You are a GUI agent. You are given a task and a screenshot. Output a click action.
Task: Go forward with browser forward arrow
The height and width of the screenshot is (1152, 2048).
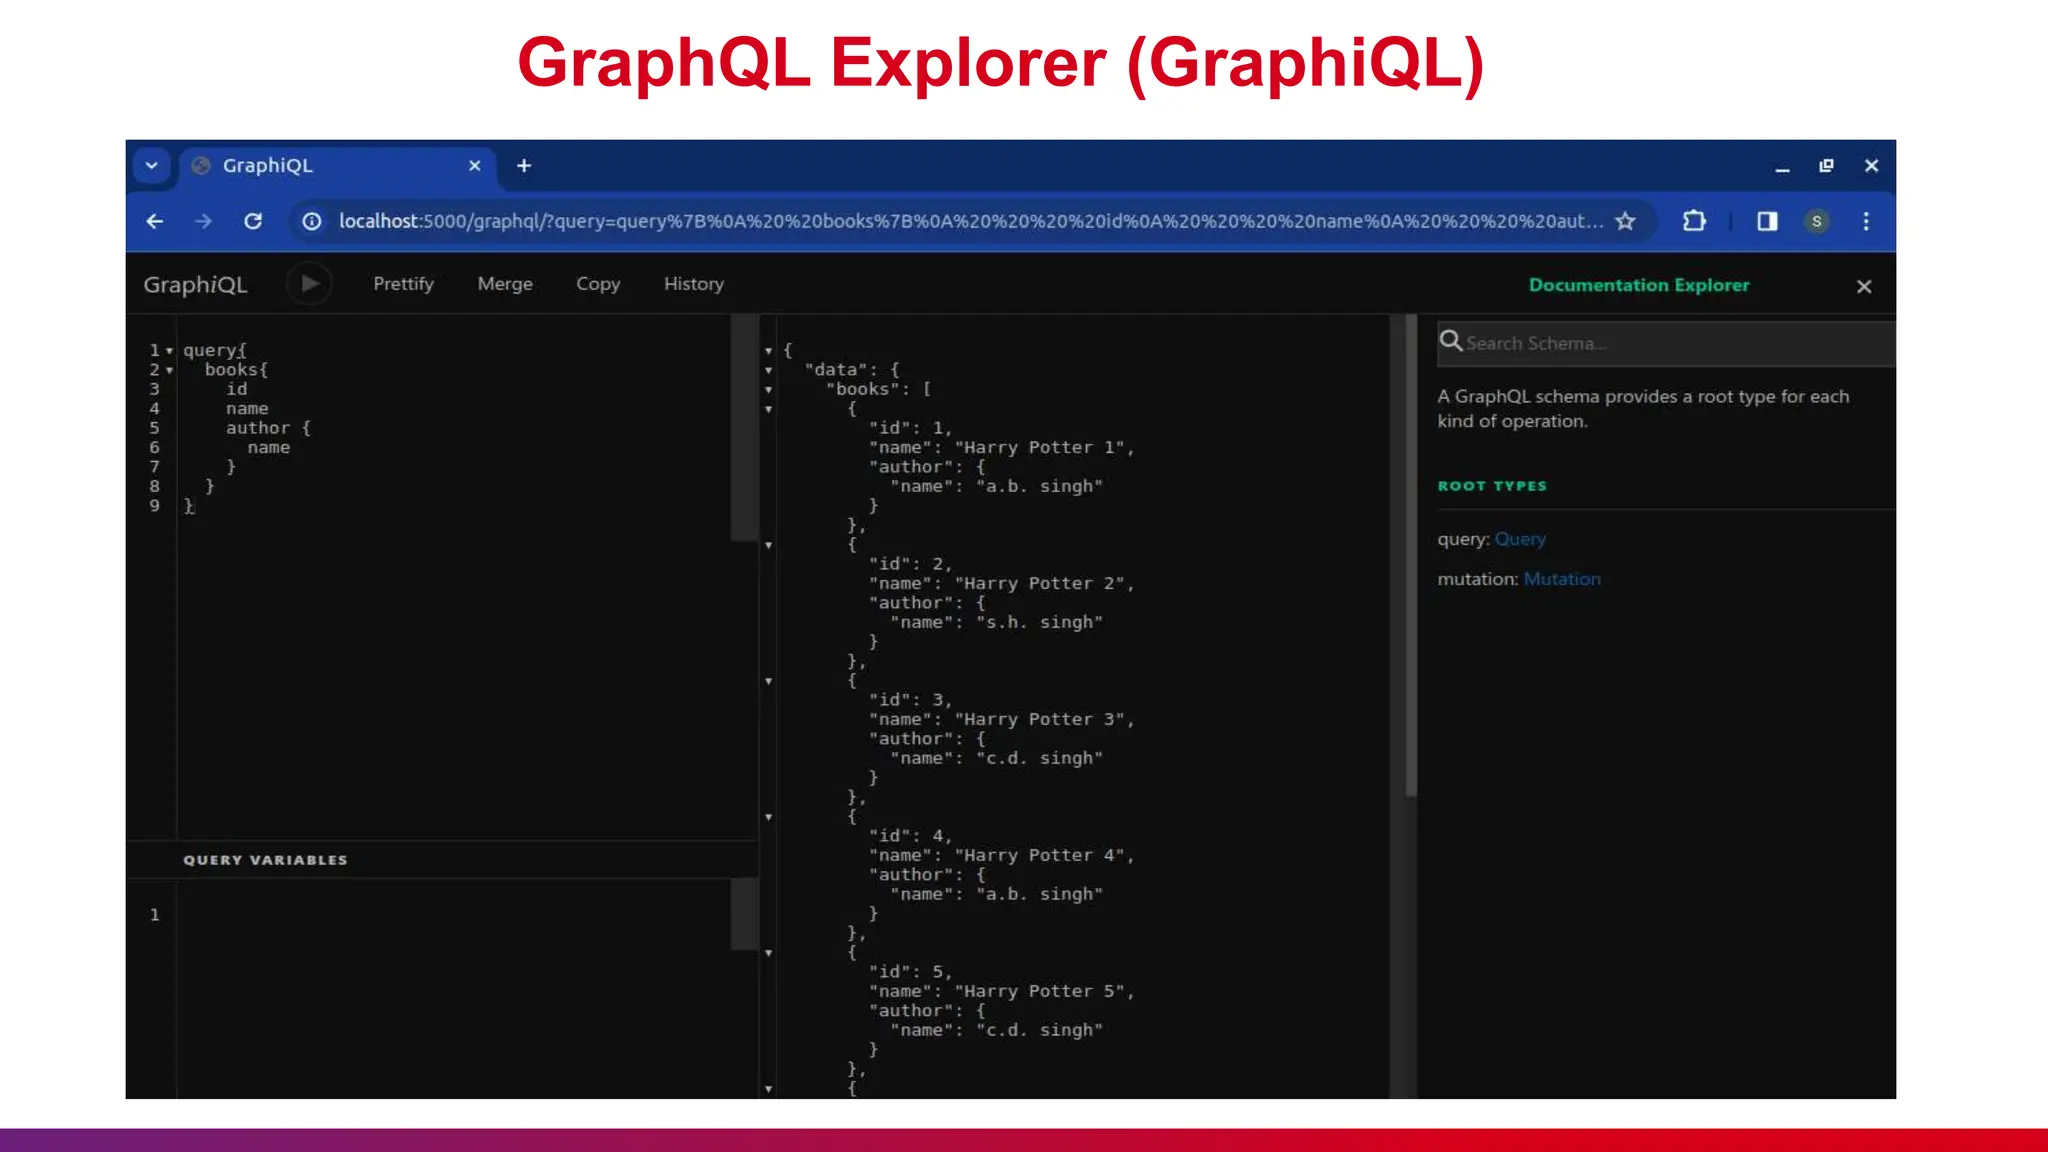[x=203, y=221]
